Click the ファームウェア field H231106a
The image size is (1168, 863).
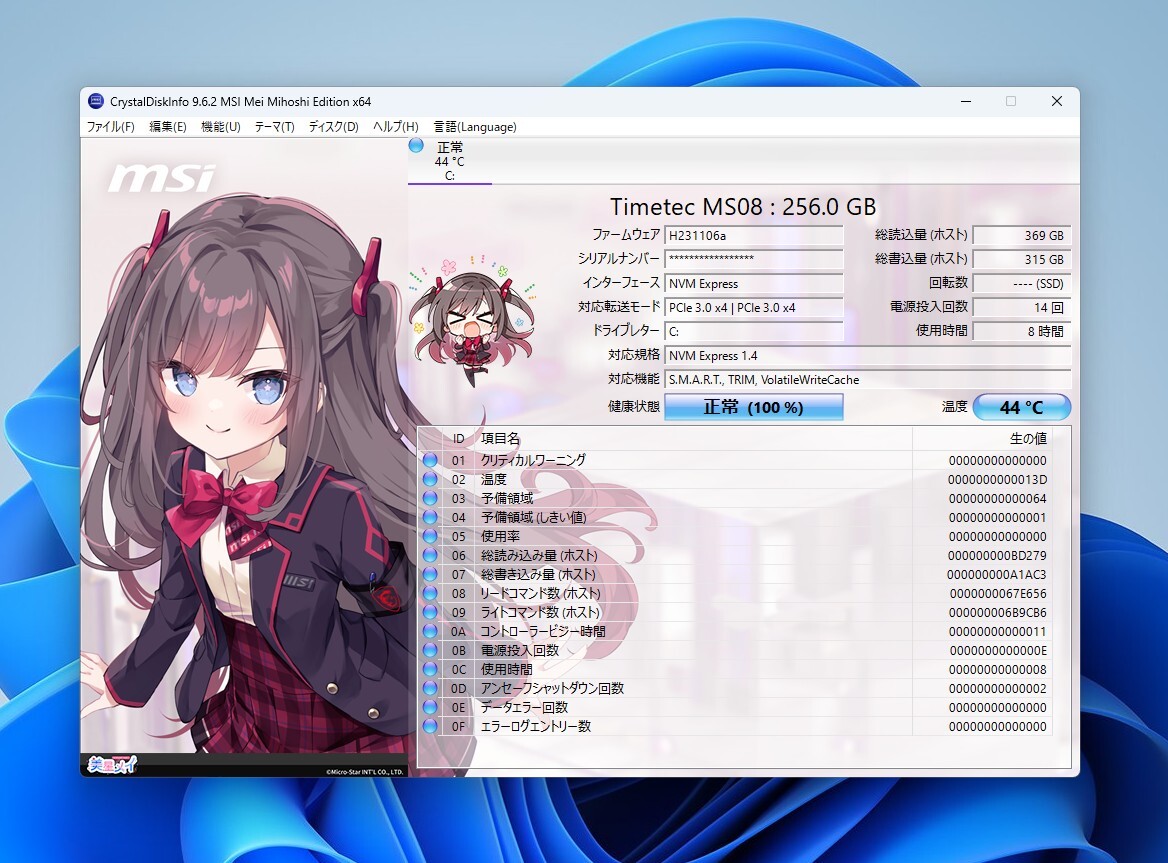pyautogui.click(x=754, y=235)
